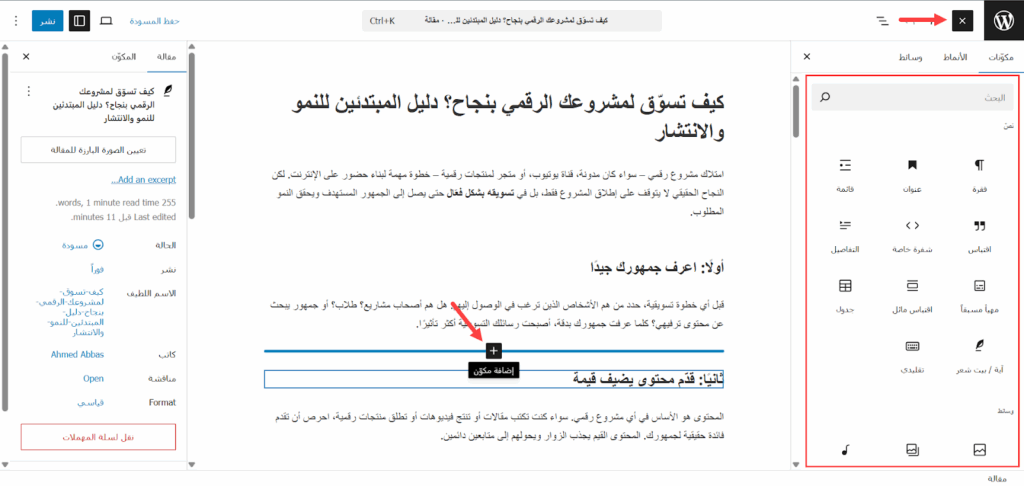This screenshot has width=1024, height=486.
Task: Close the settings sidebar with X
Action: (x=26, y=57)
